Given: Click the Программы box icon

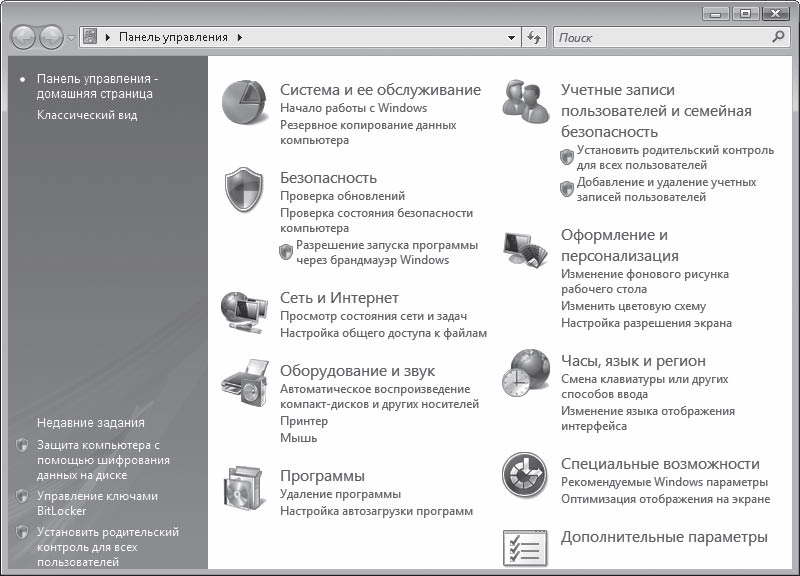Looking at the screenshot, I should (243, 488).
